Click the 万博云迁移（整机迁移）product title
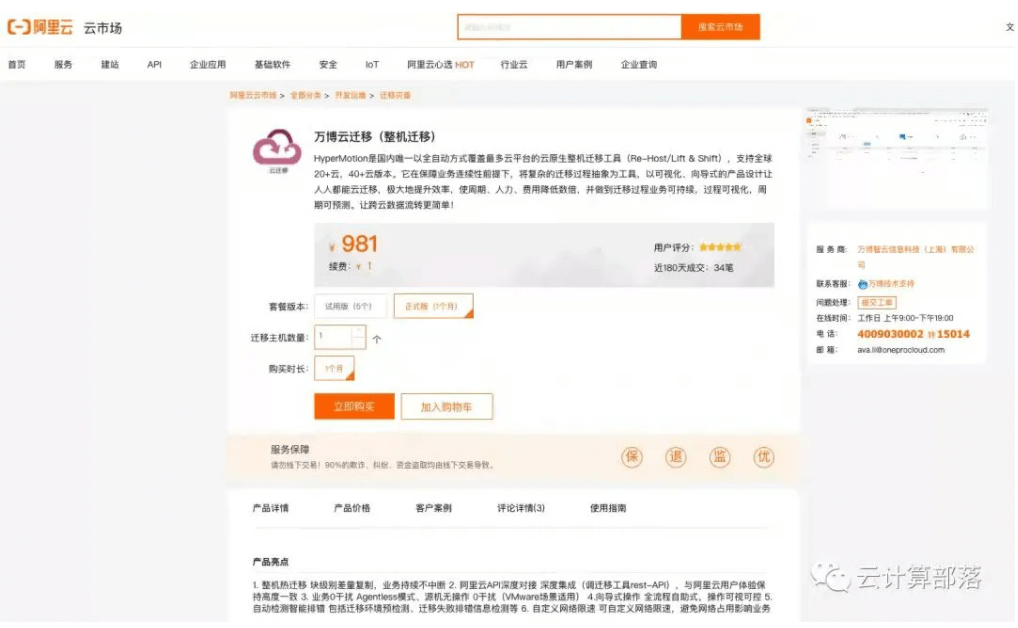This screenshot has height=628, width=1018. click(375, 136)
